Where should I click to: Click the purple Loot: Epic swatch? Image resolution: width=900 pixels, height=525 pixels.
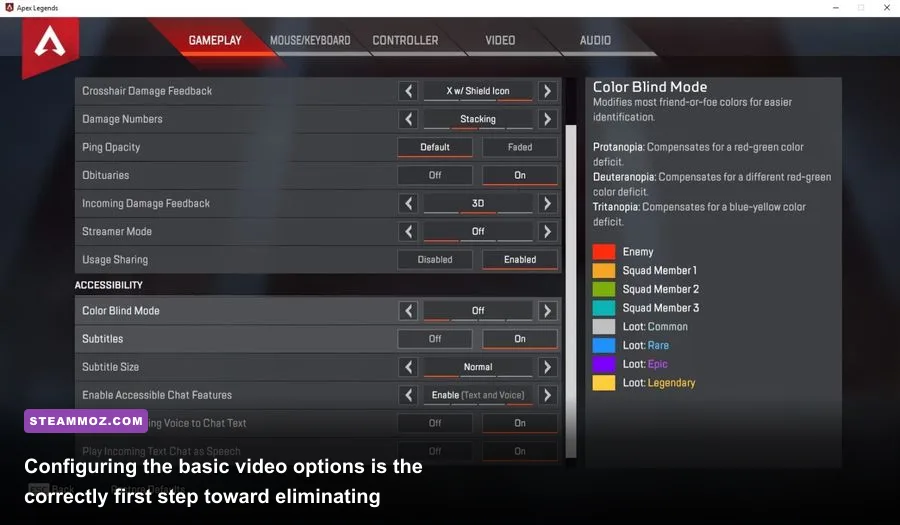604,364
